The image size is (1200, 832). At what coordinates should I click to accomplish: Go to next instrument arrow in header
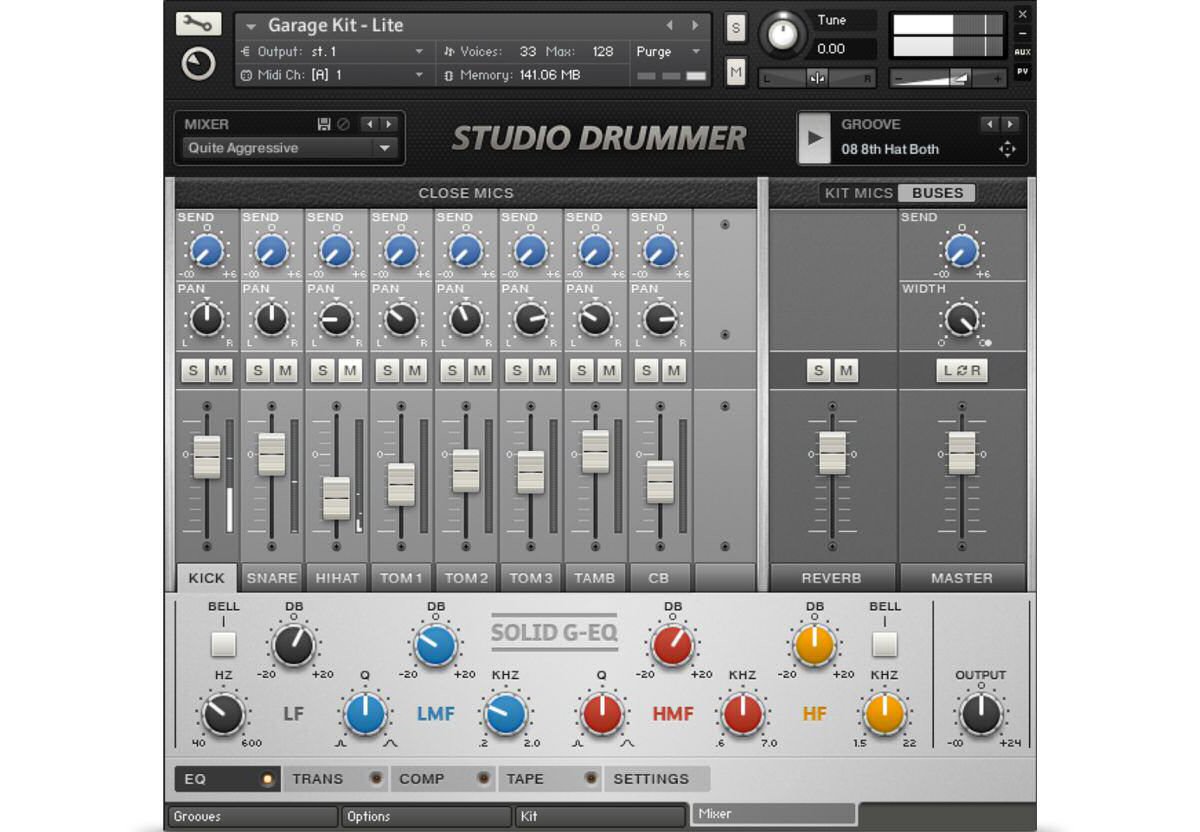695,25
